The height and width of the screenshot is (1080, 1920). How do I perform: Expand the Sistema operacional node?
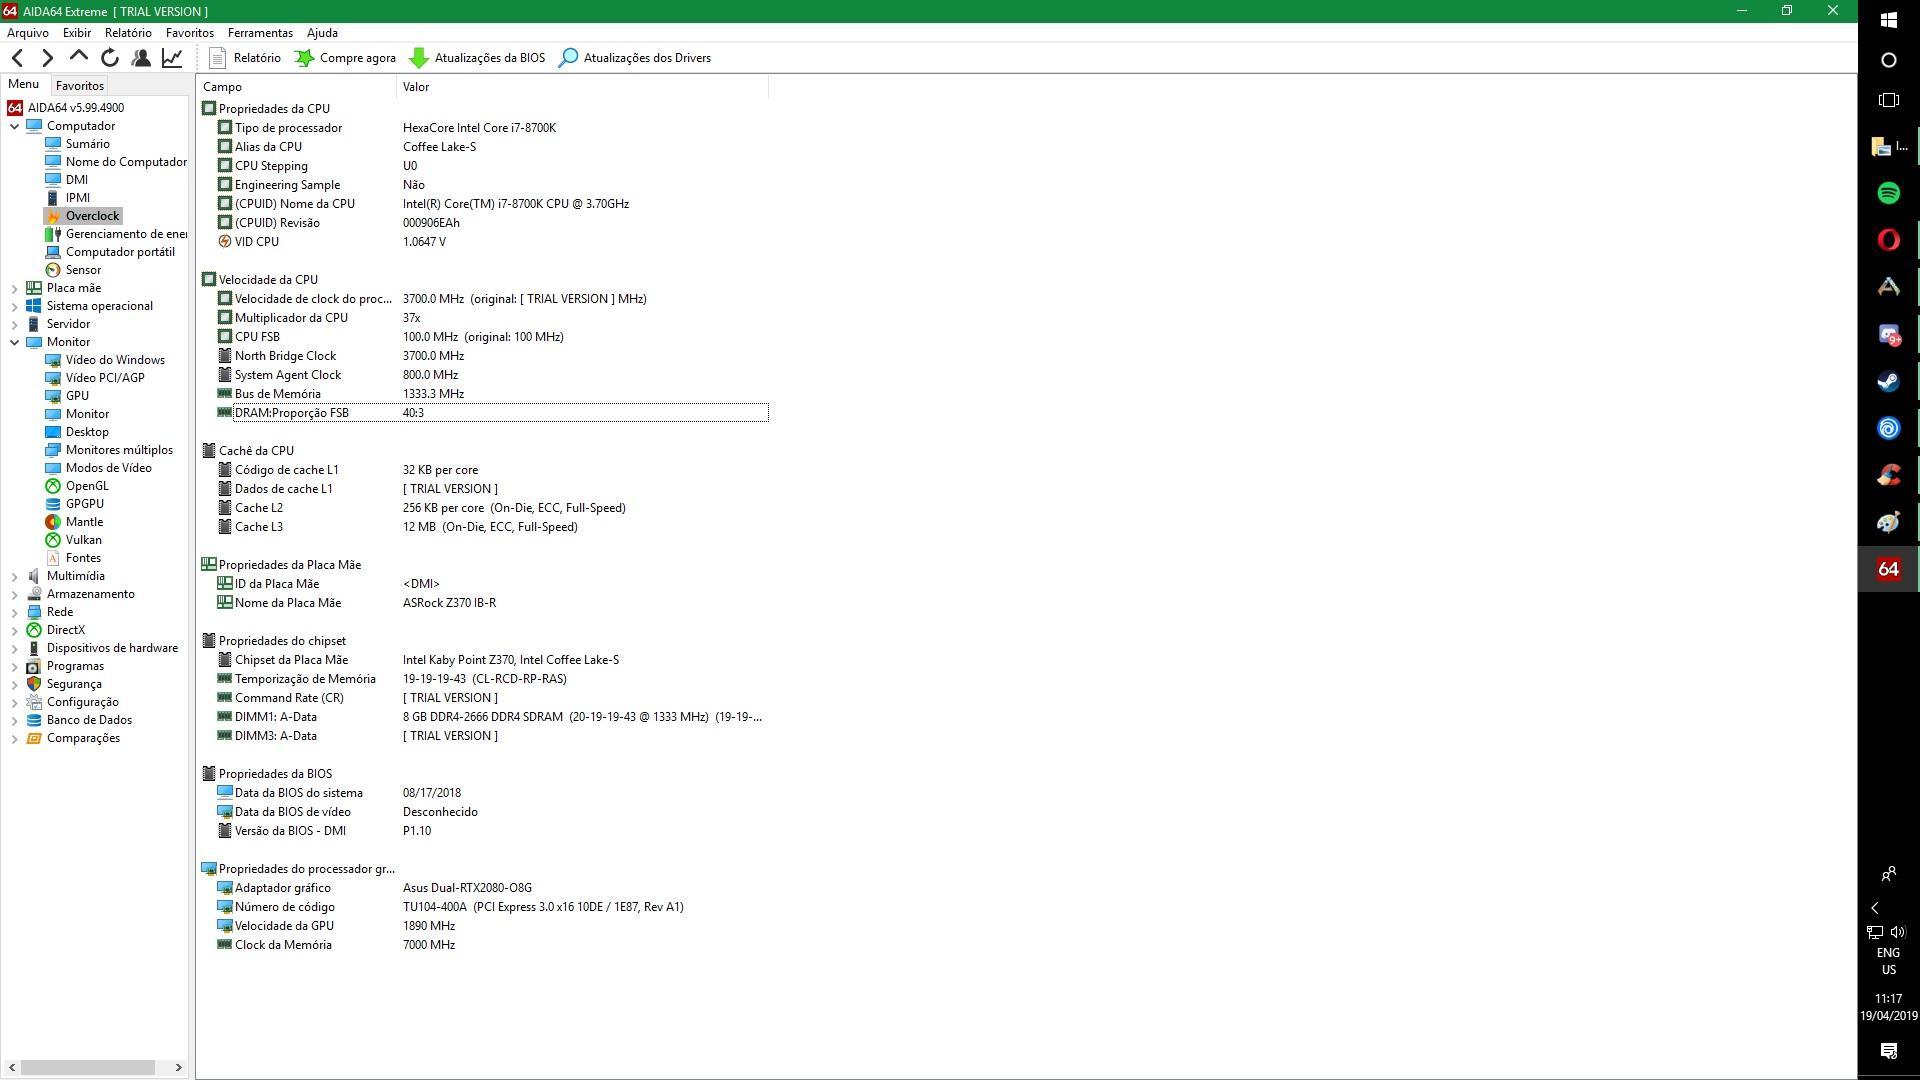(15, 306)
